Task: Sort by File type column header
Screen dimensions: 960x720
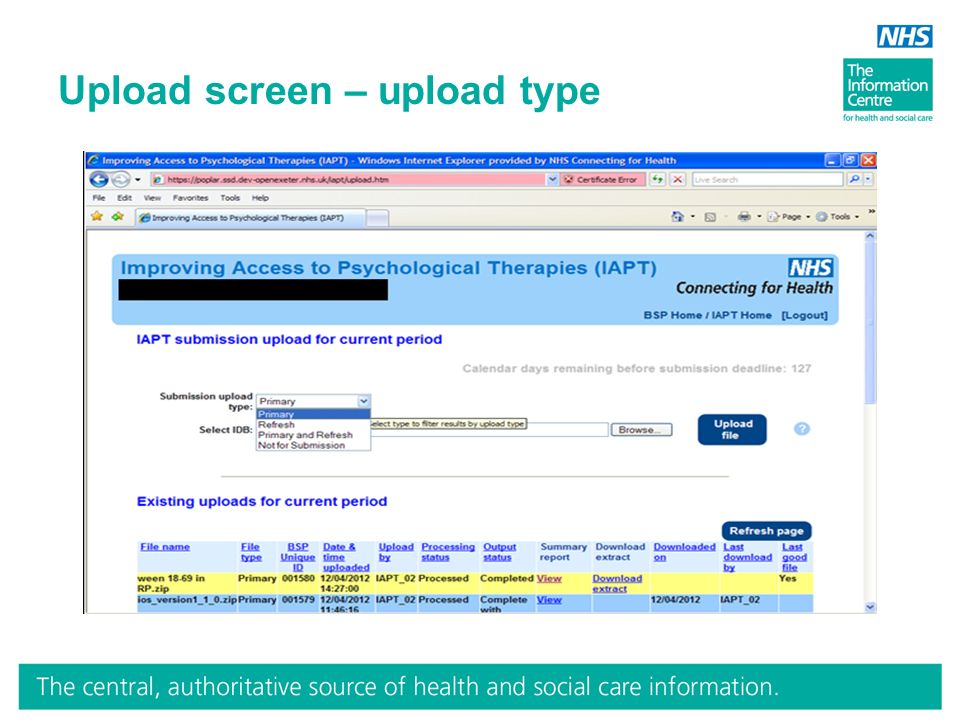Action: click(250, 552)
